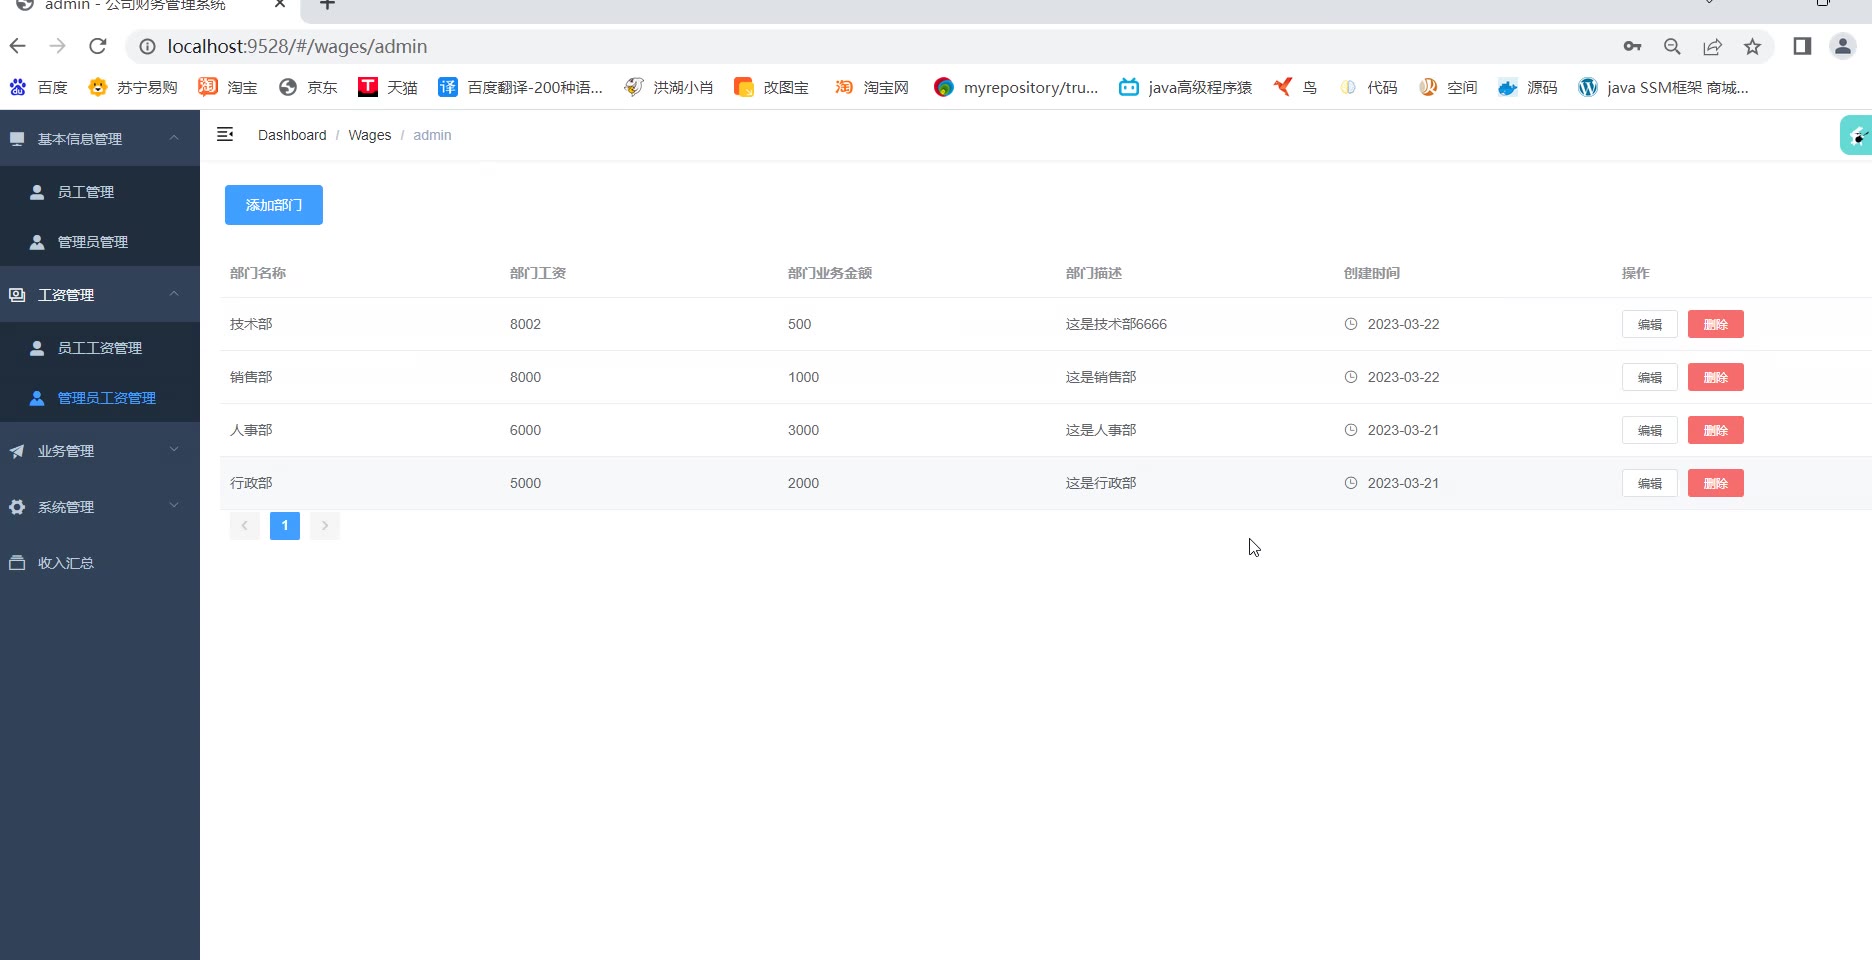Image resolution: width=1872 pixels, height=960 pixels.
Task: Expand the 业务管理 menu
Action: coord(100,450)
